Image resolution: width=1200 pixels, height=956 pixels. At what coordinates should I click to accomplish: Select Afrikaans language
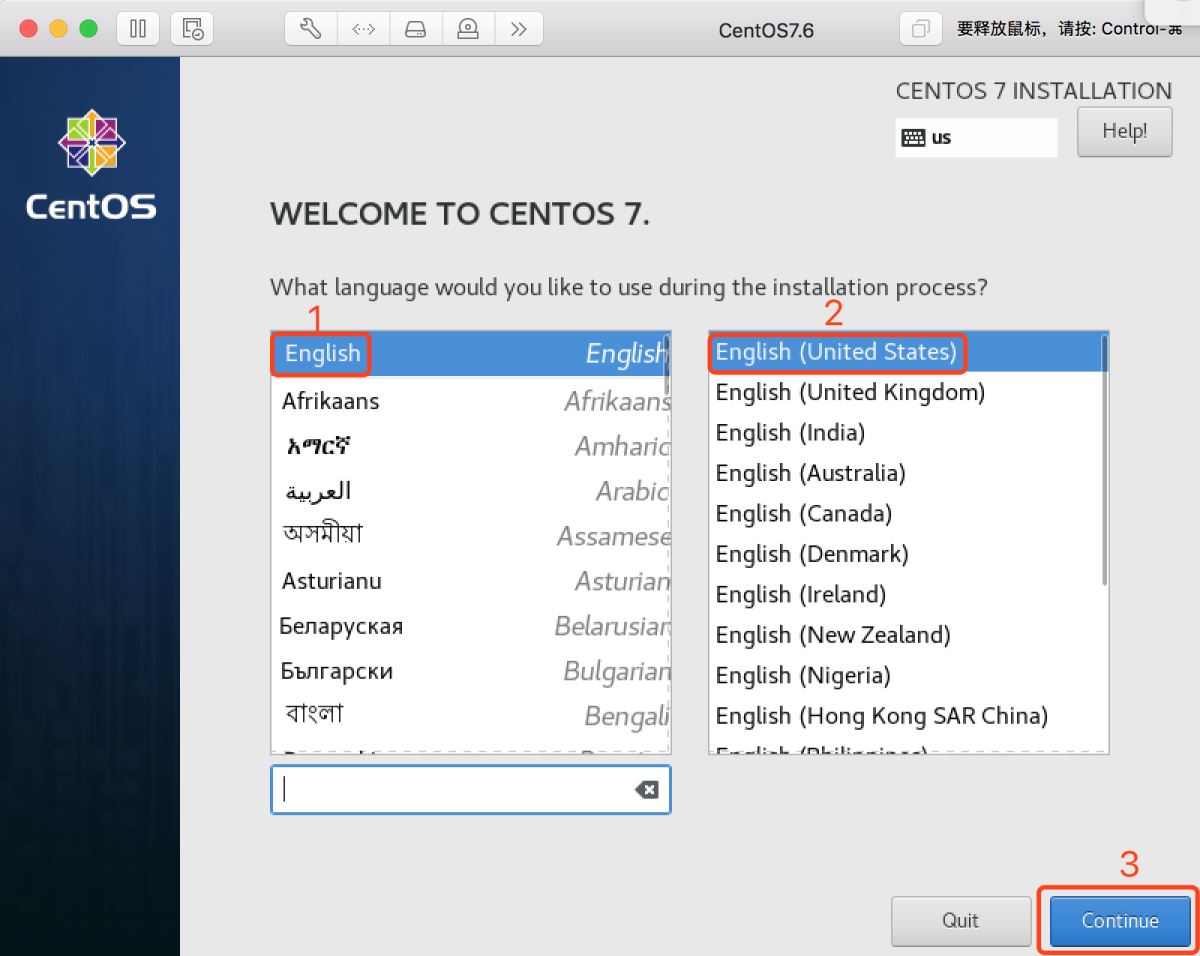point(470,401)
